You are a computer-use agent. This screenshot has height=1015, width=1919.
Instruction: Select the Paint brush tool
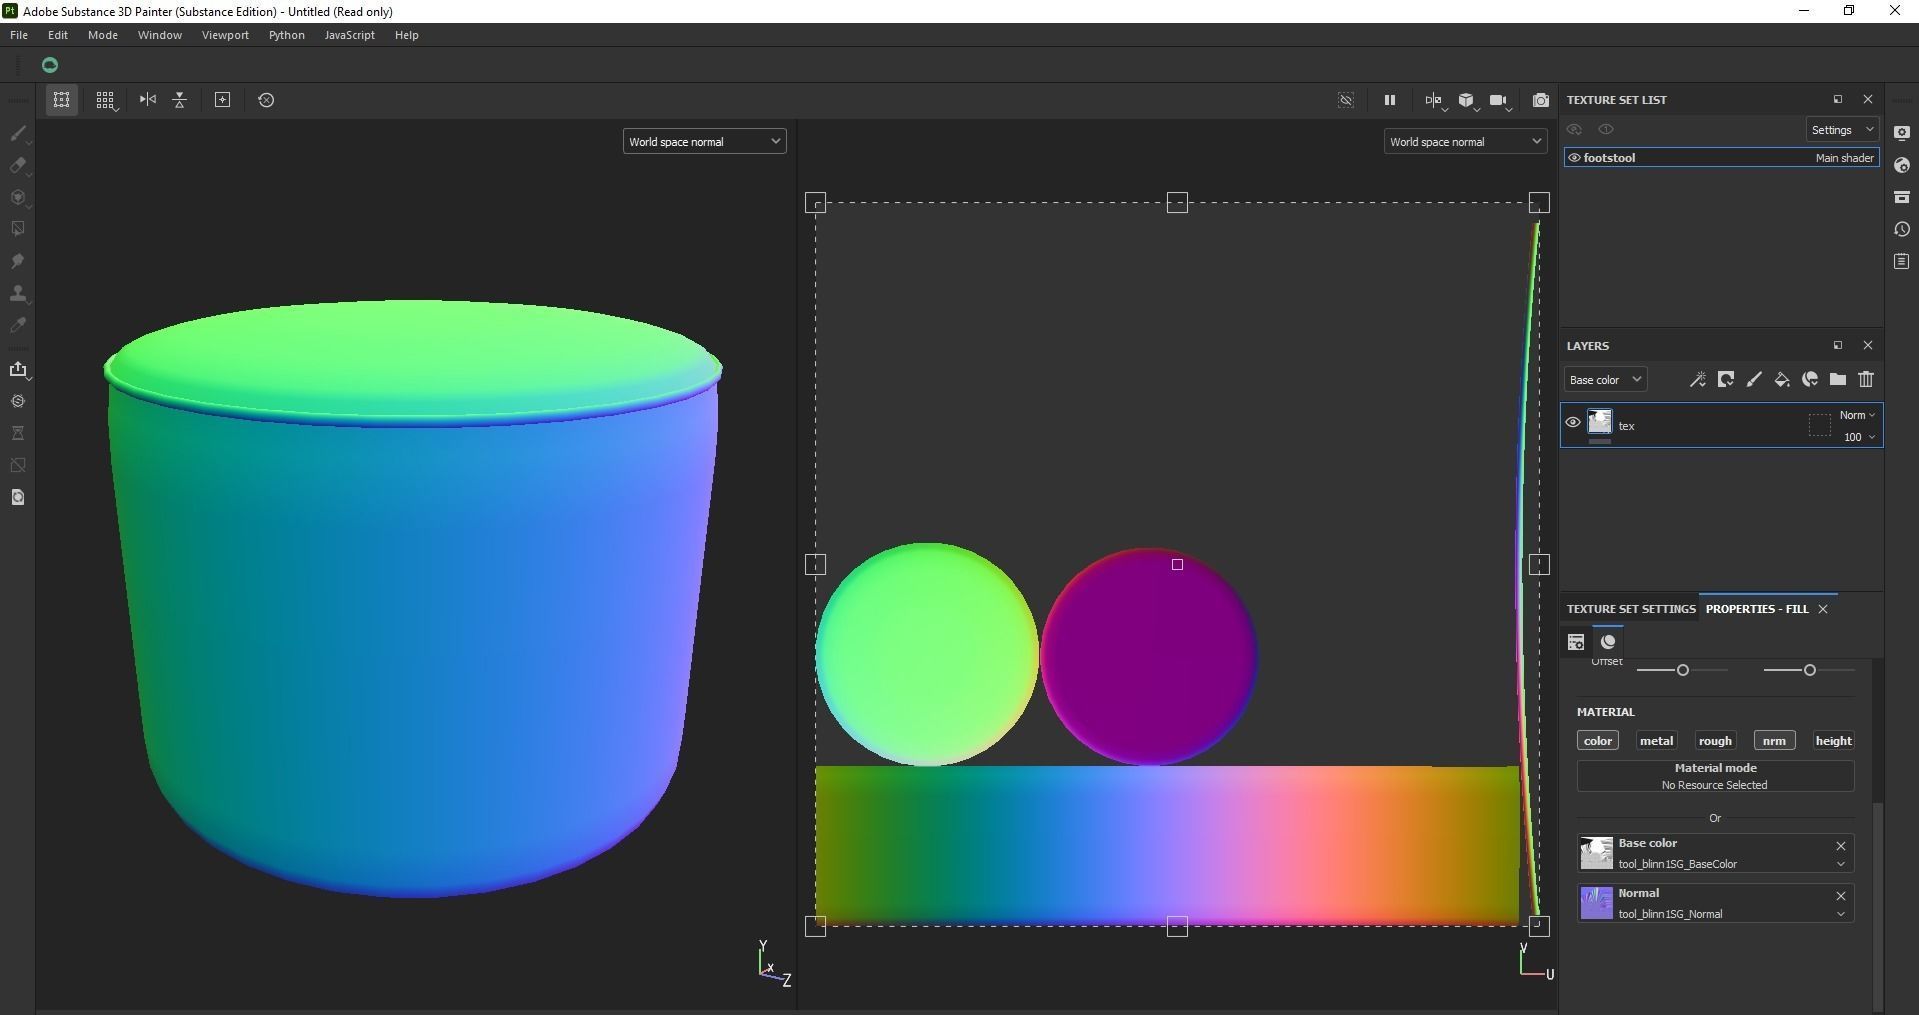coord(18,133)
